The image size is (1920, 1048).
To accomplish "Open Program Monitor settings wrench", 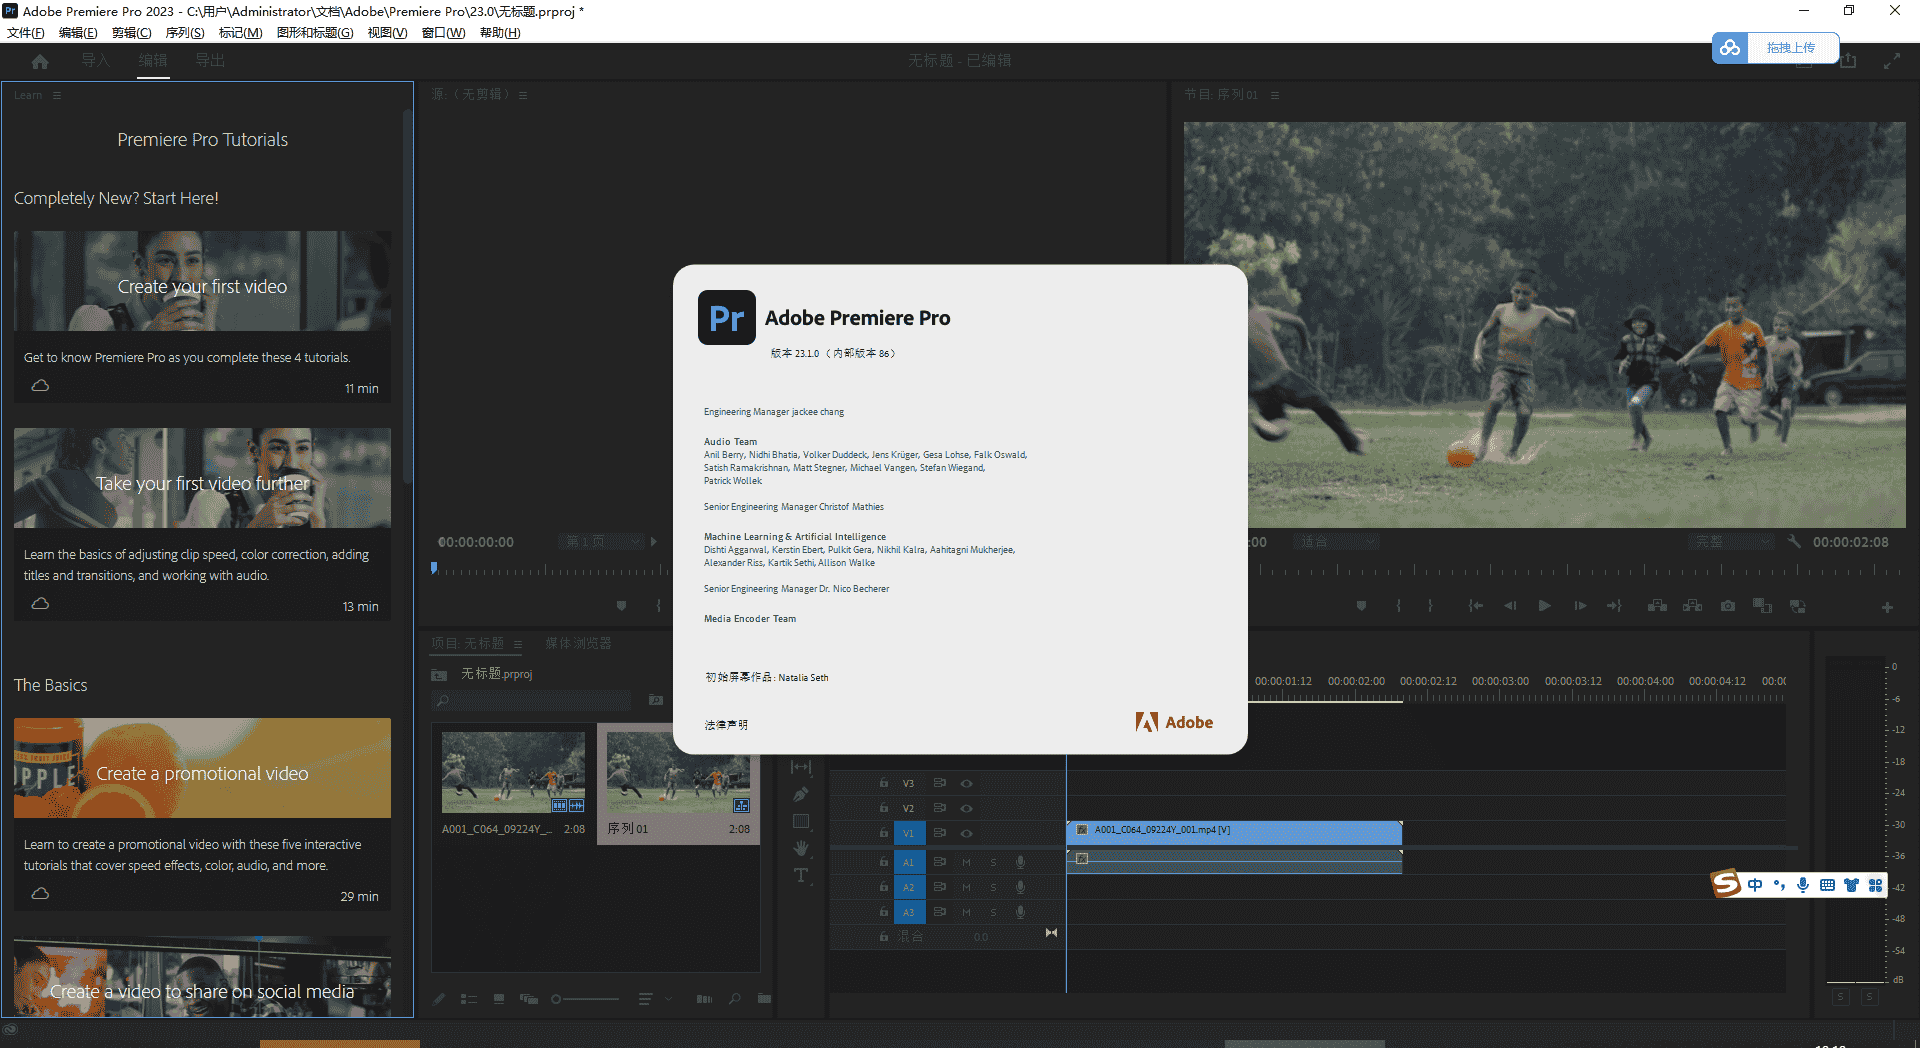I will pyautogui.click(x=1794, y=542).
